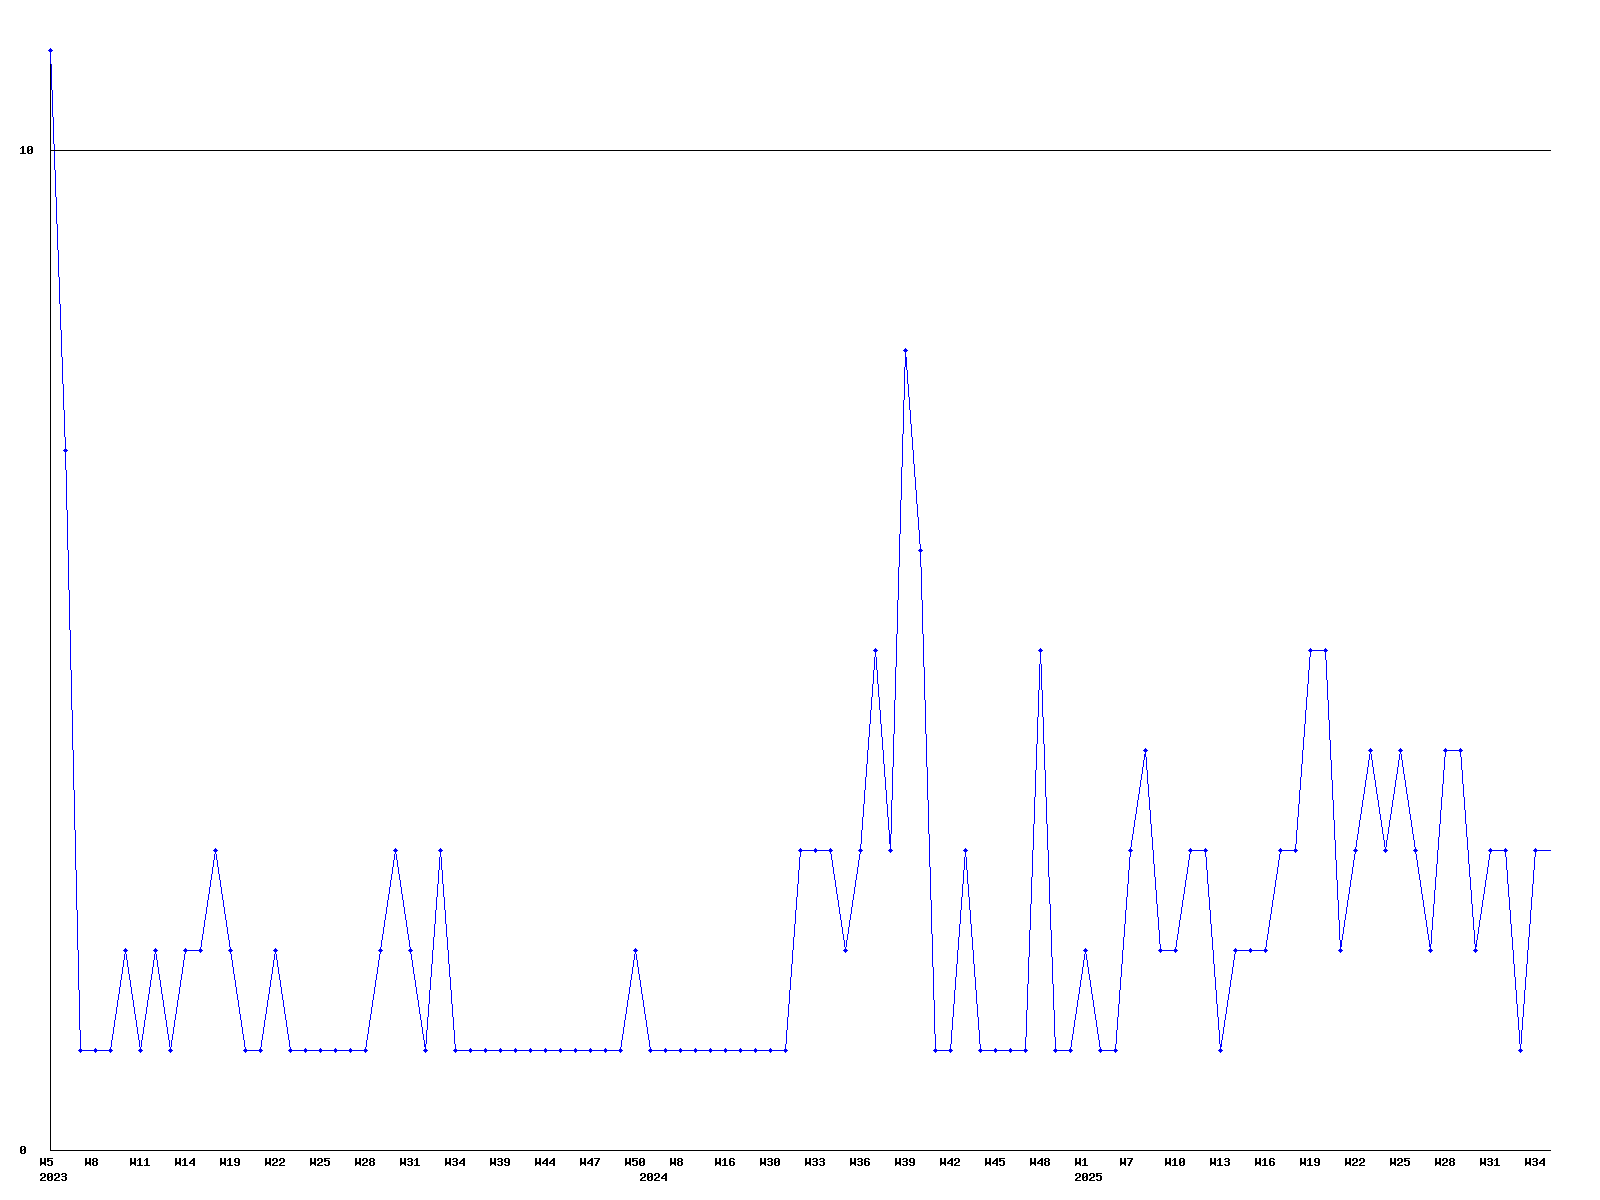Click the highest data point above W5 2023
The image size is (1600, 1200).
(50, 50)
